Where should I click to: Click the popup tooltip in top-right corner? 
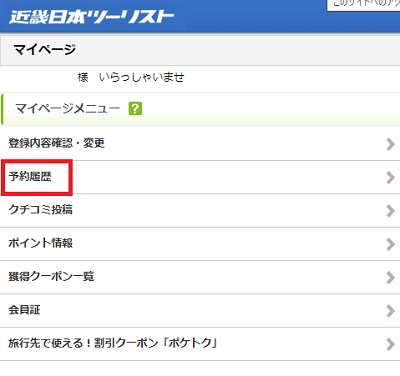tap(363, 5)
